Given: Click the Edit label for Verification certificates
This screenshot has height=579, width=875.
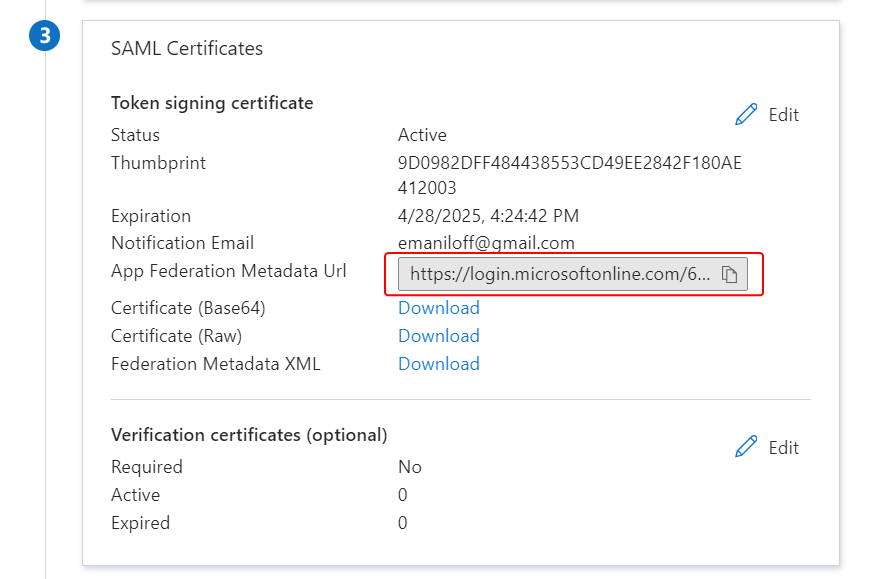Looking at the screenshot, I should tap(783, 447).
